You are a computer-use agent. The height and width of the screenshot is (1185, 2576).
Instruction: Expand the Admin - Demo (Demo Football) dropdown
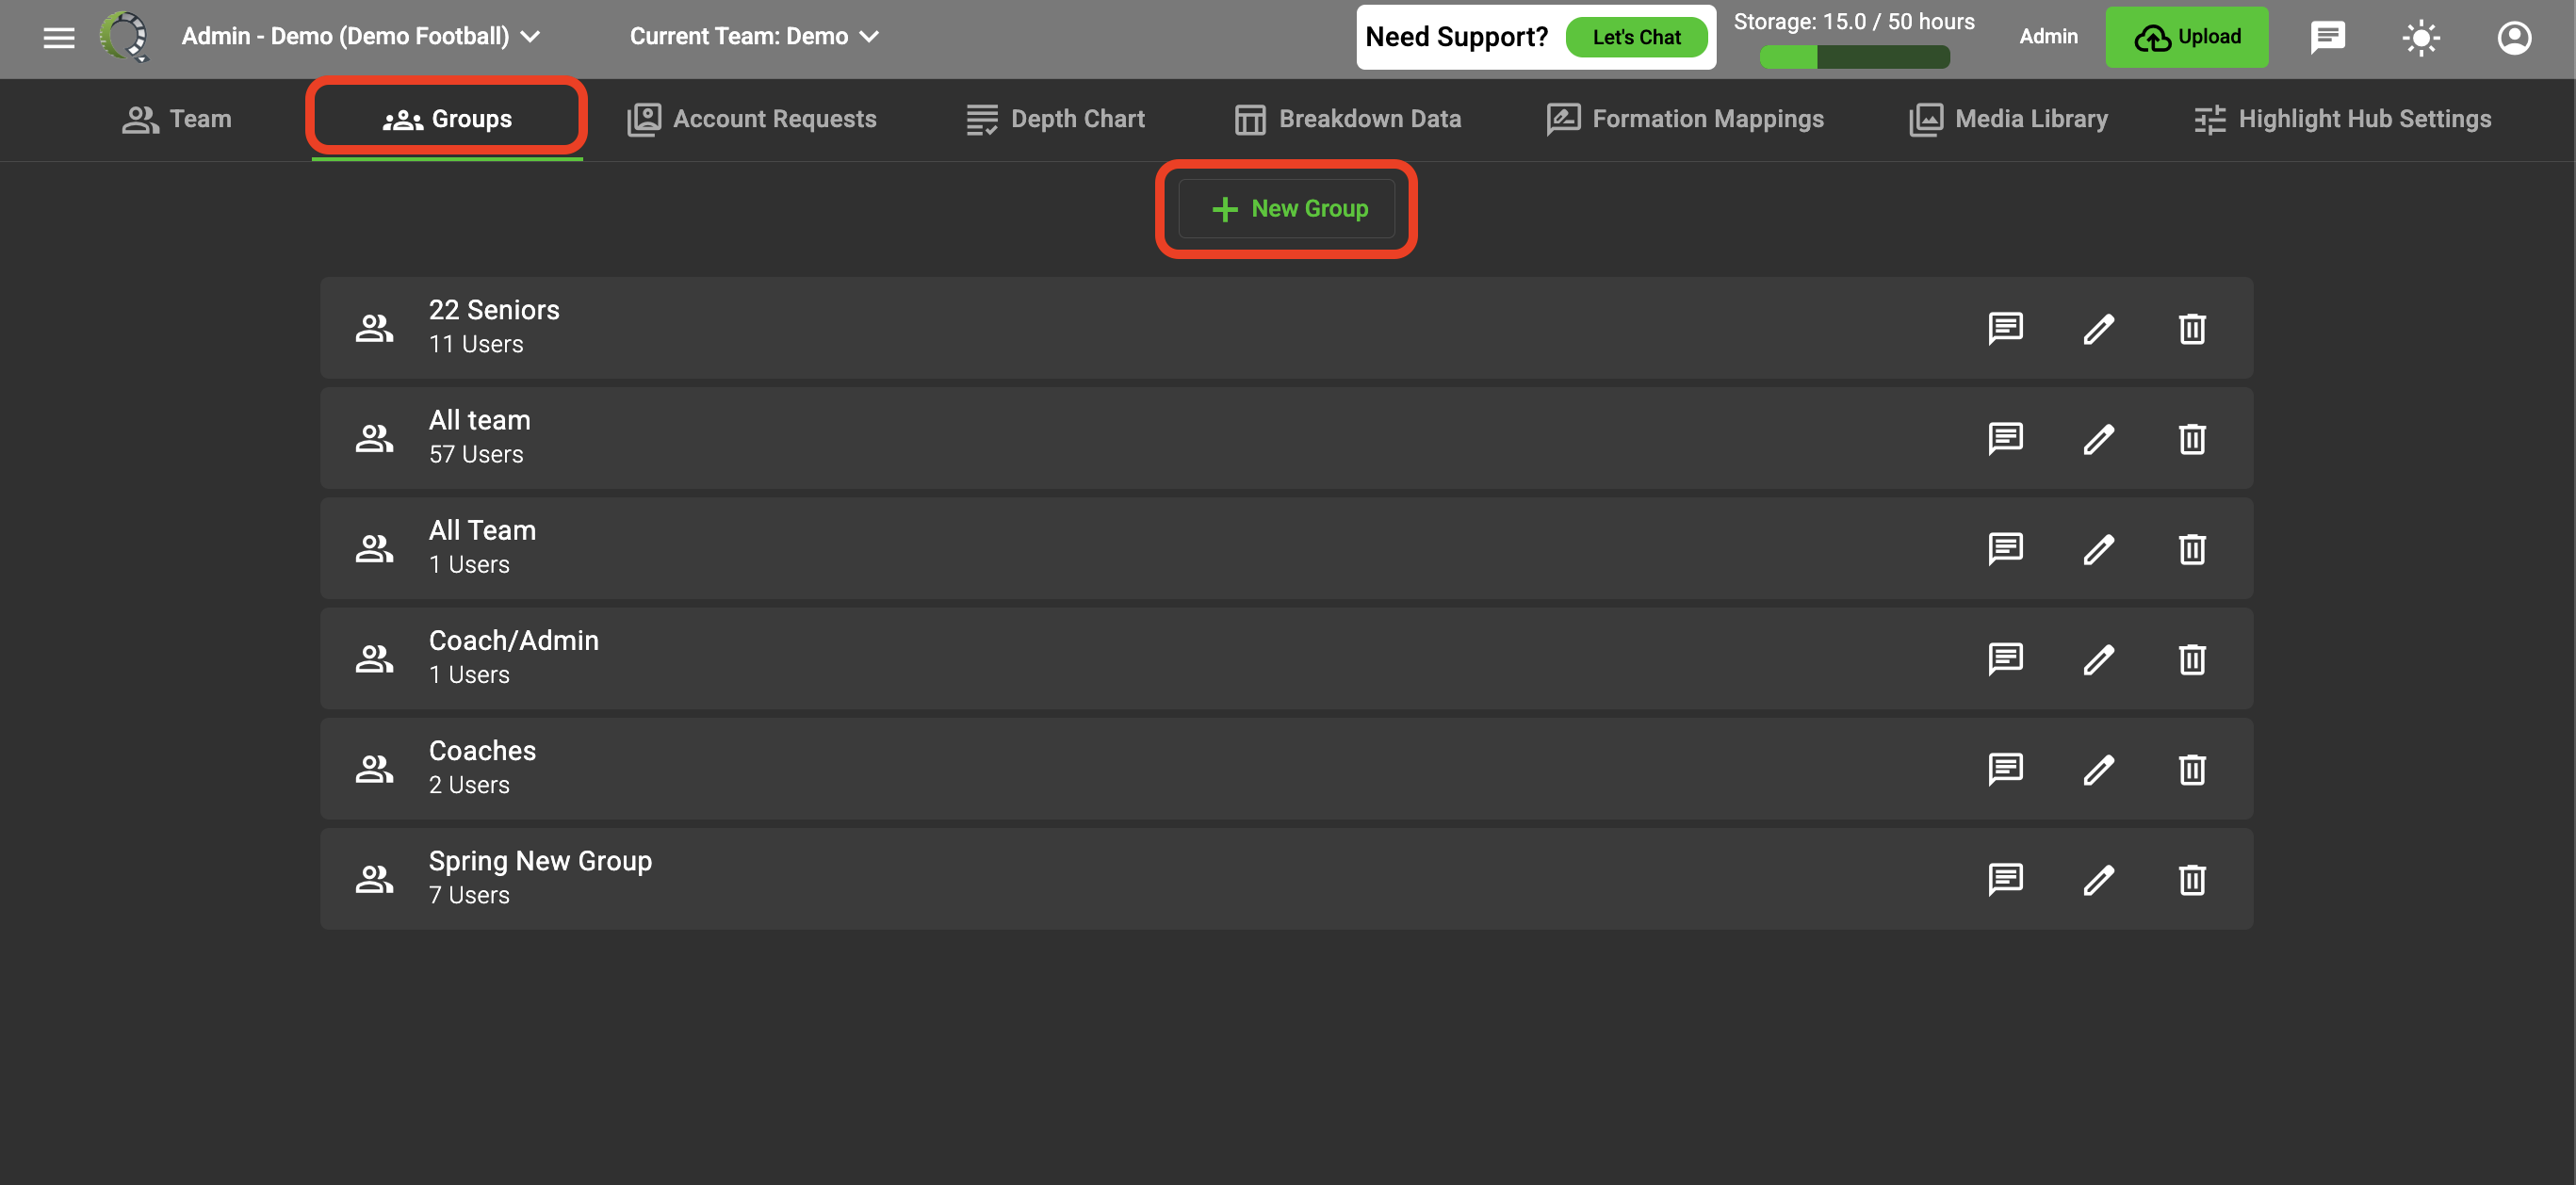point(361,37)
